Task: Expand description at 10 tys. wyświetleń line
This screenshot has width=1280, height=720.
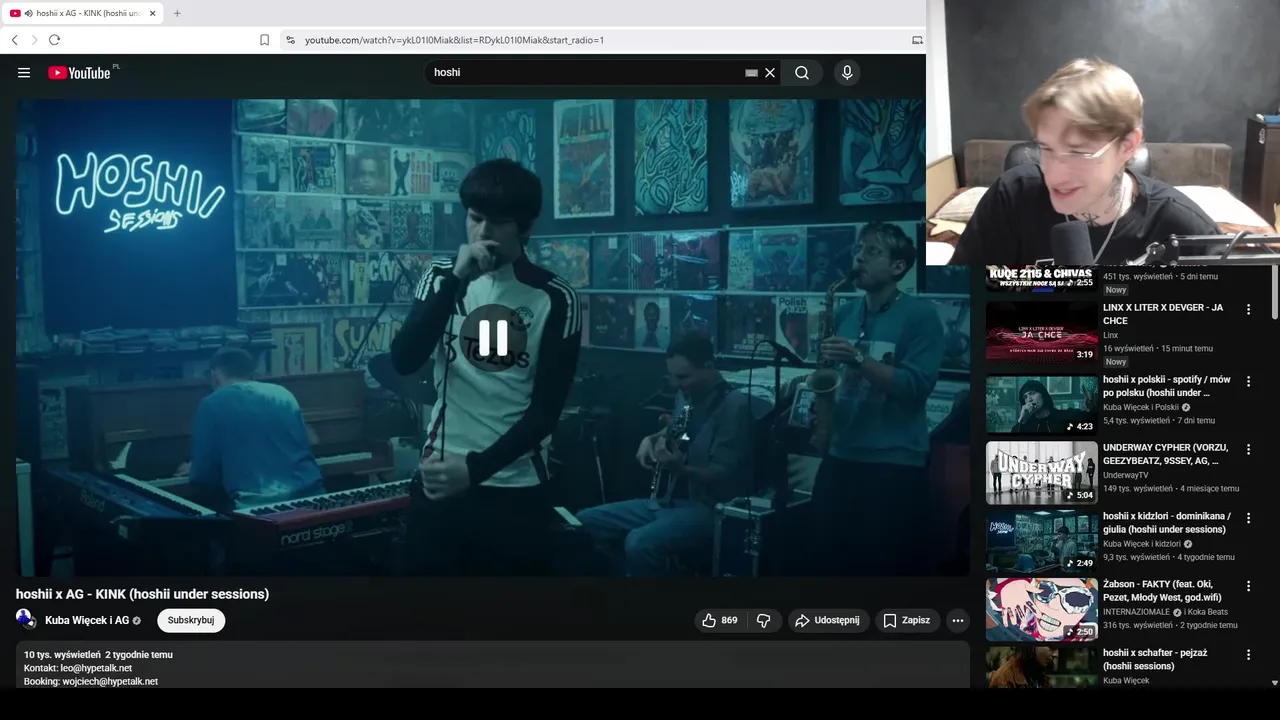Action: click(x=98, y=655)
